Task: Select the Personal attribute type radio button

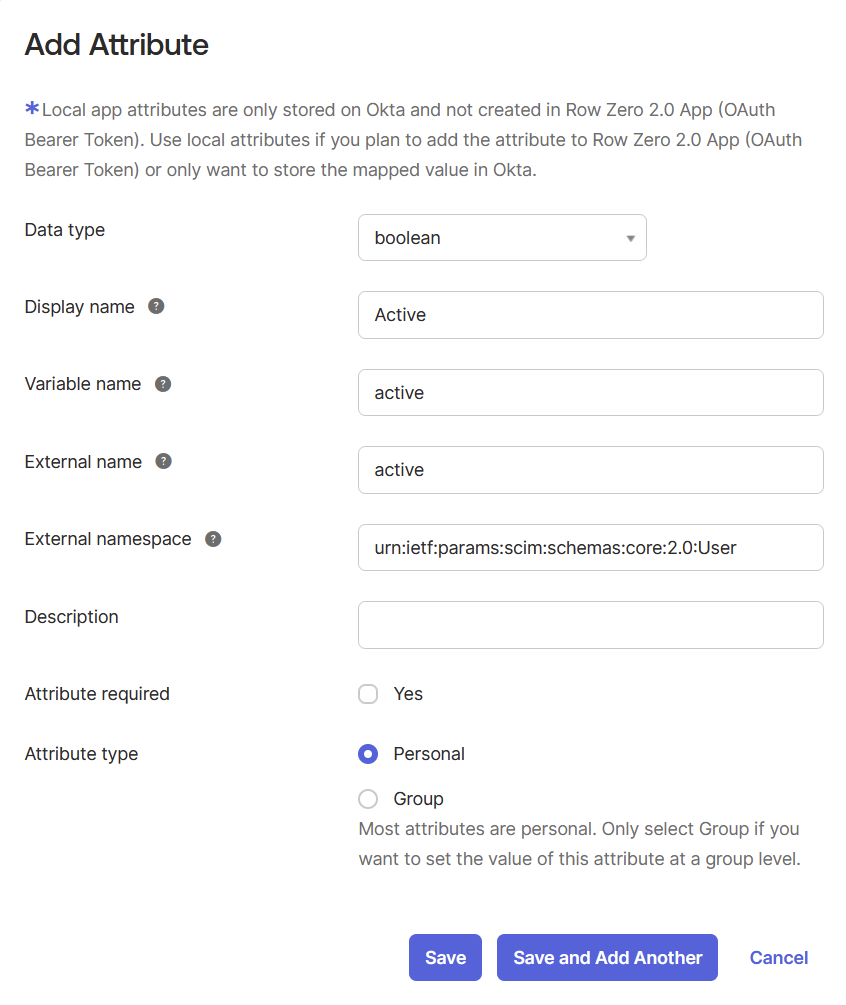Action: click(368, 754)
